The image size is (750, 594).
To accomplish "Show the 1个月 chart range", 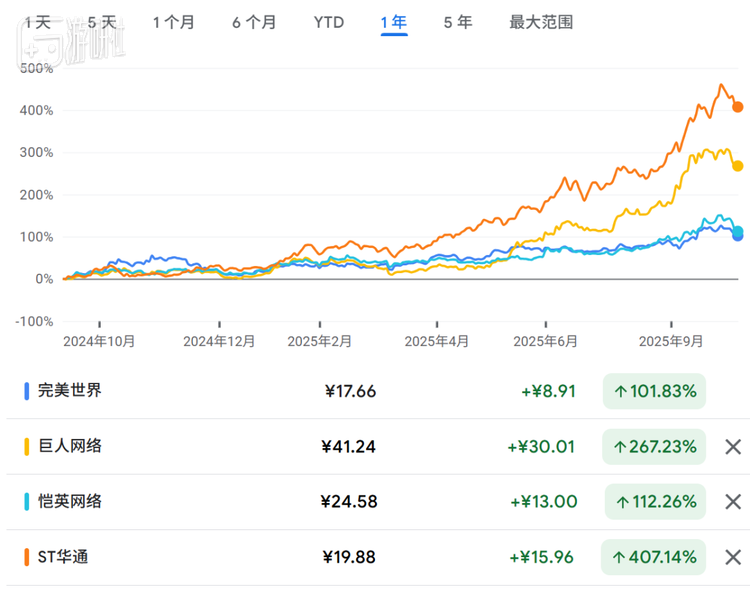I will point(173,22).
